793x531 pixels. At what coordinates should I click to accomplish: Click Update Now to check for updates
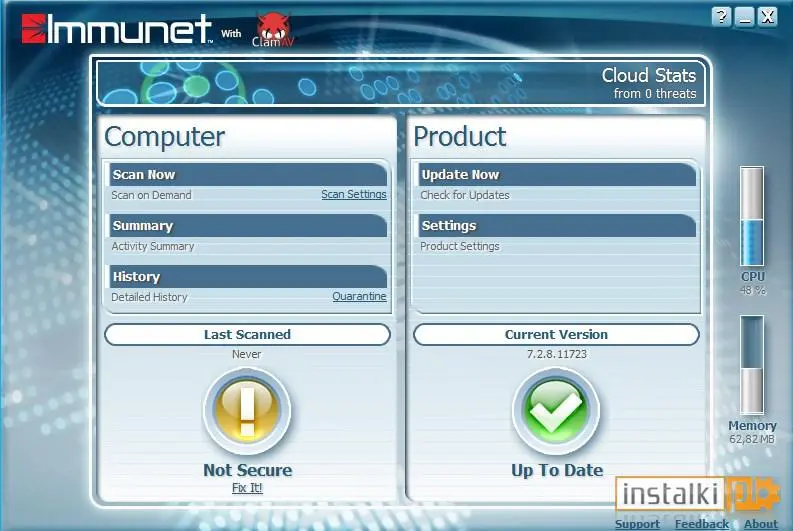click(460, 174)
